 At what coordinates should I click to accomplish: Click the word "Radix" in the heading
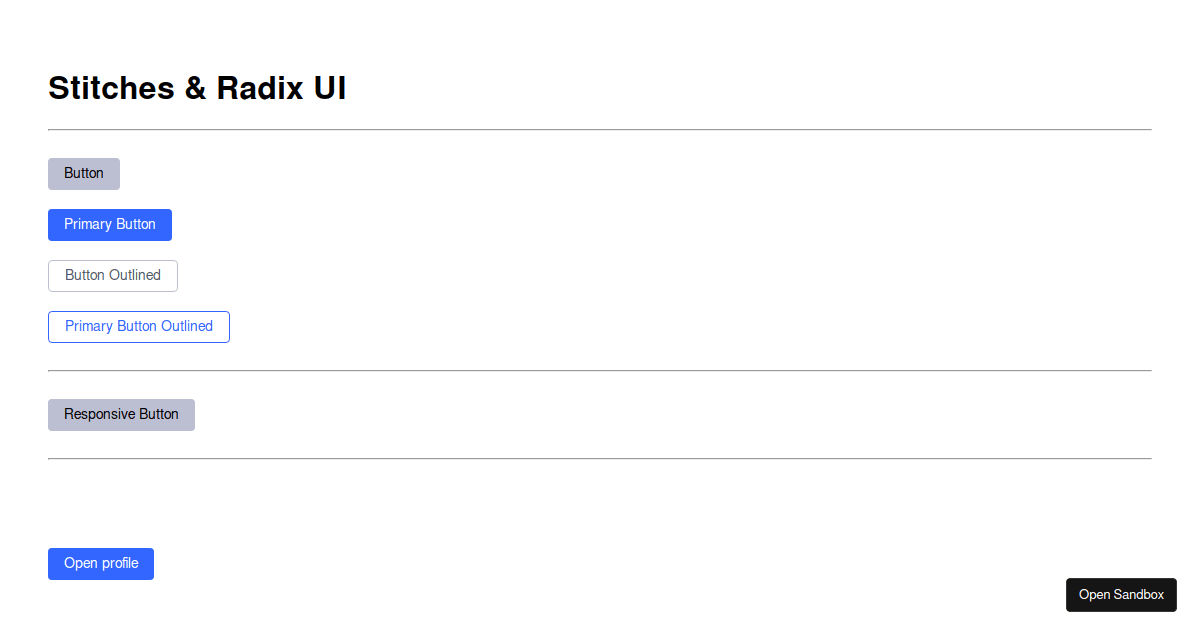pos(259,88)
